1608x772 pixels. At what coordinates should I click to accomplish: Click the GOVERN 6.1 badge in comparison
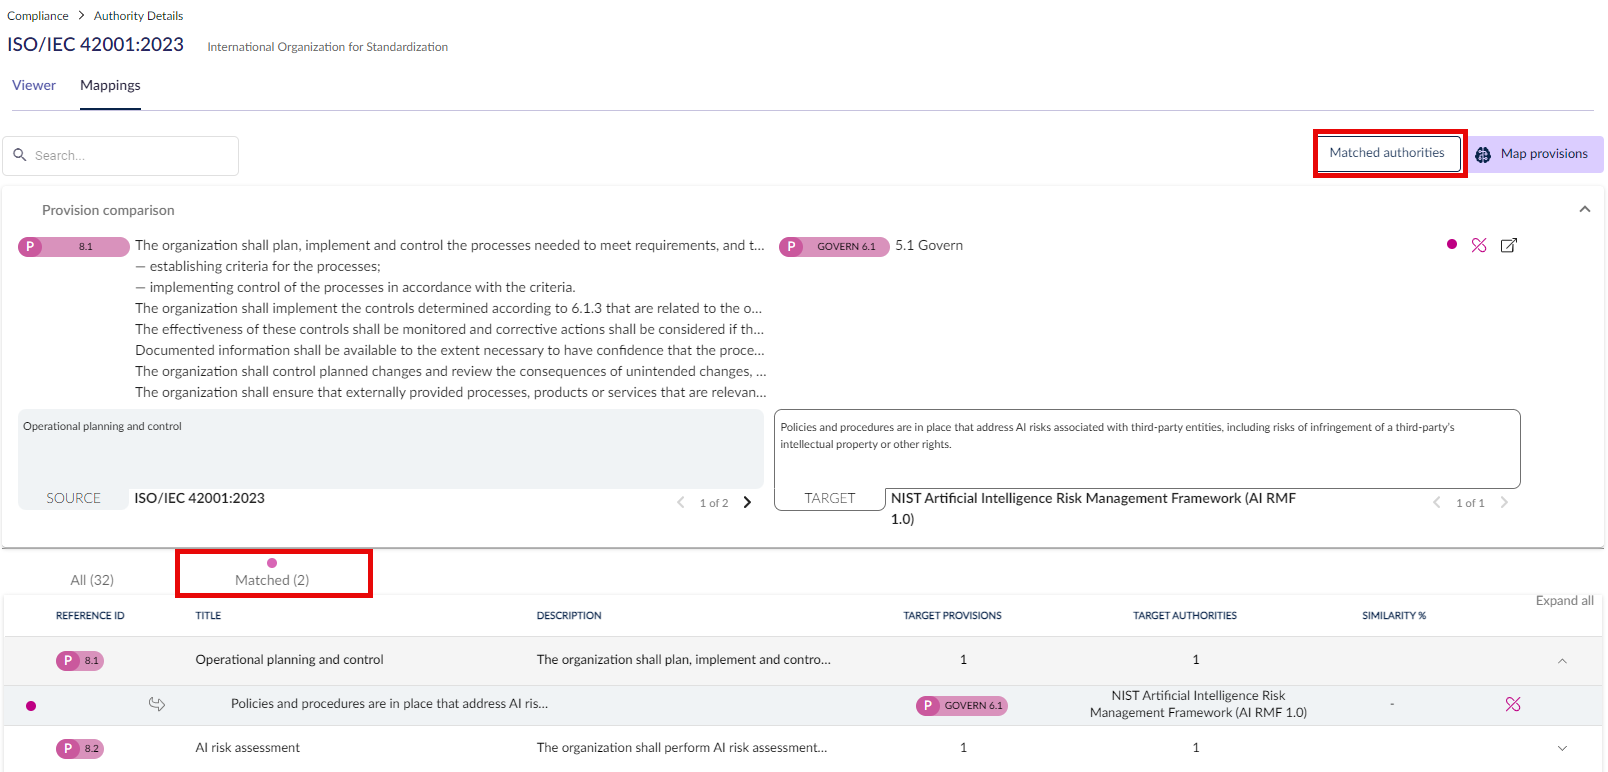point(834,246)
